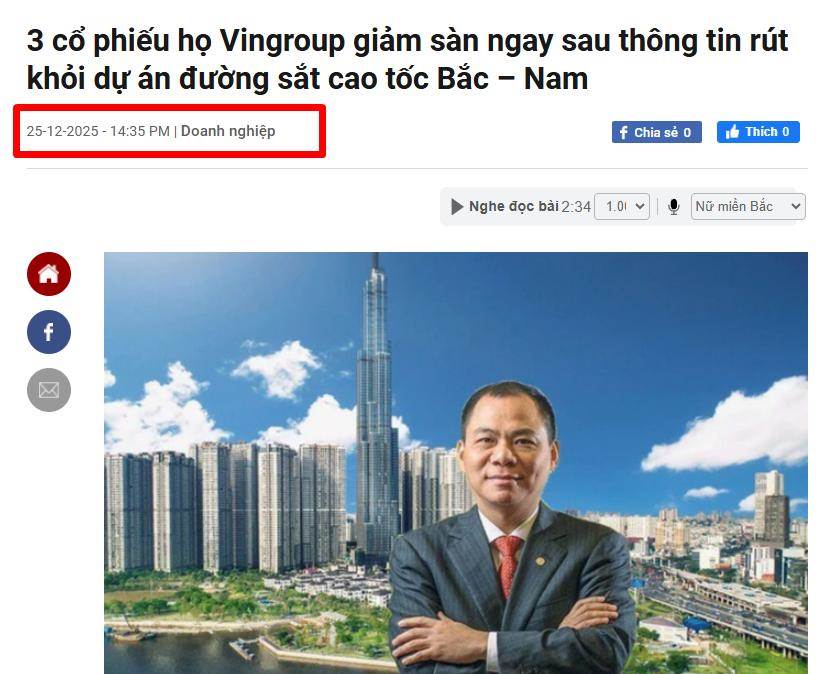This screenshot has height=674, width=828.
Task: Open the playback speed 1.0 dropdown
Action: 622,207
